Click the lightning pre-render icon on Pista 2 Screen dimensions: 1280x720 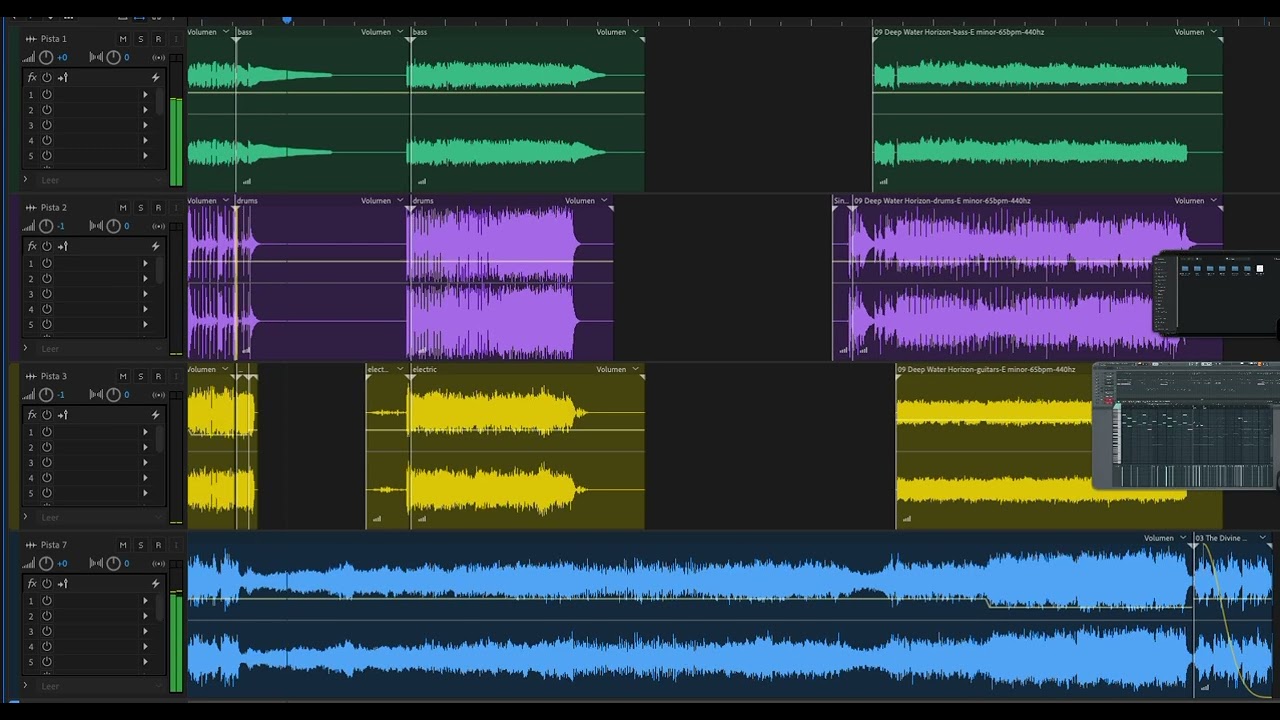tap(155, 246)
